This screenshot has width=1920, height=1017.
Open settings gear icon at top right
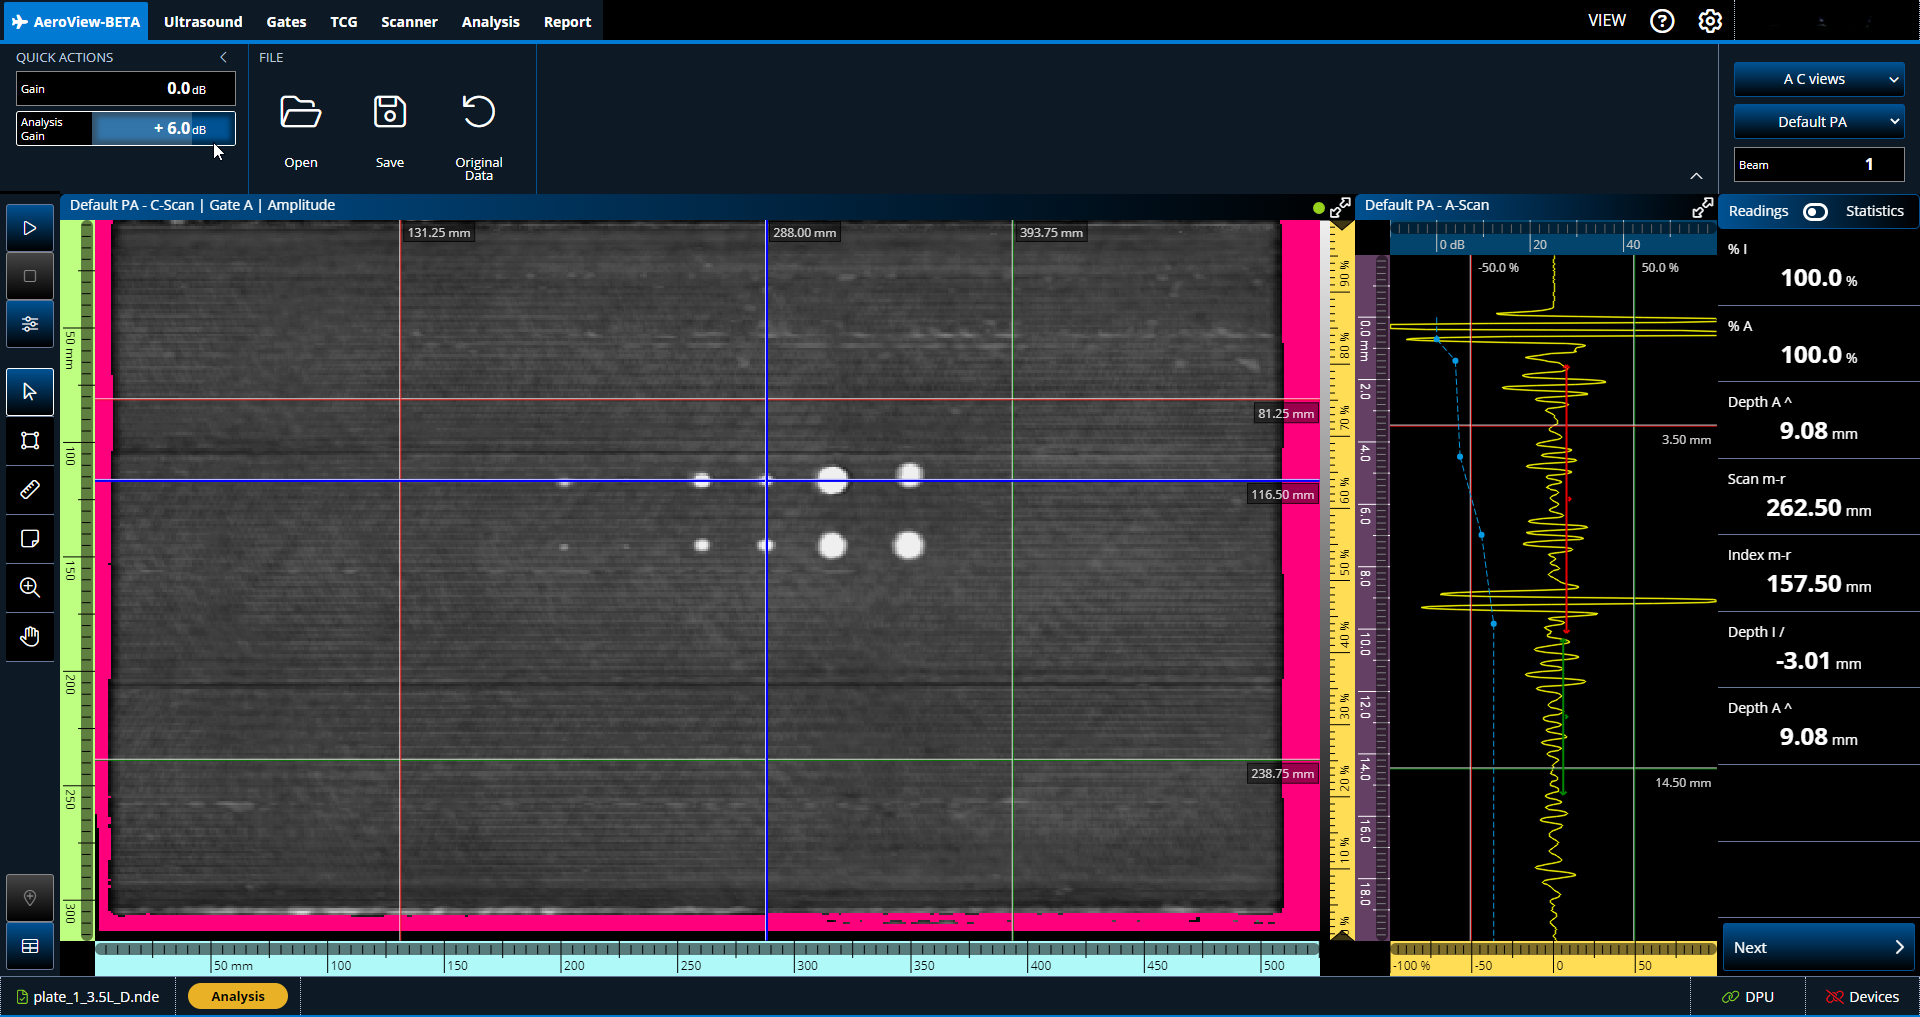pyautogui.click(x=1710, y=21)
